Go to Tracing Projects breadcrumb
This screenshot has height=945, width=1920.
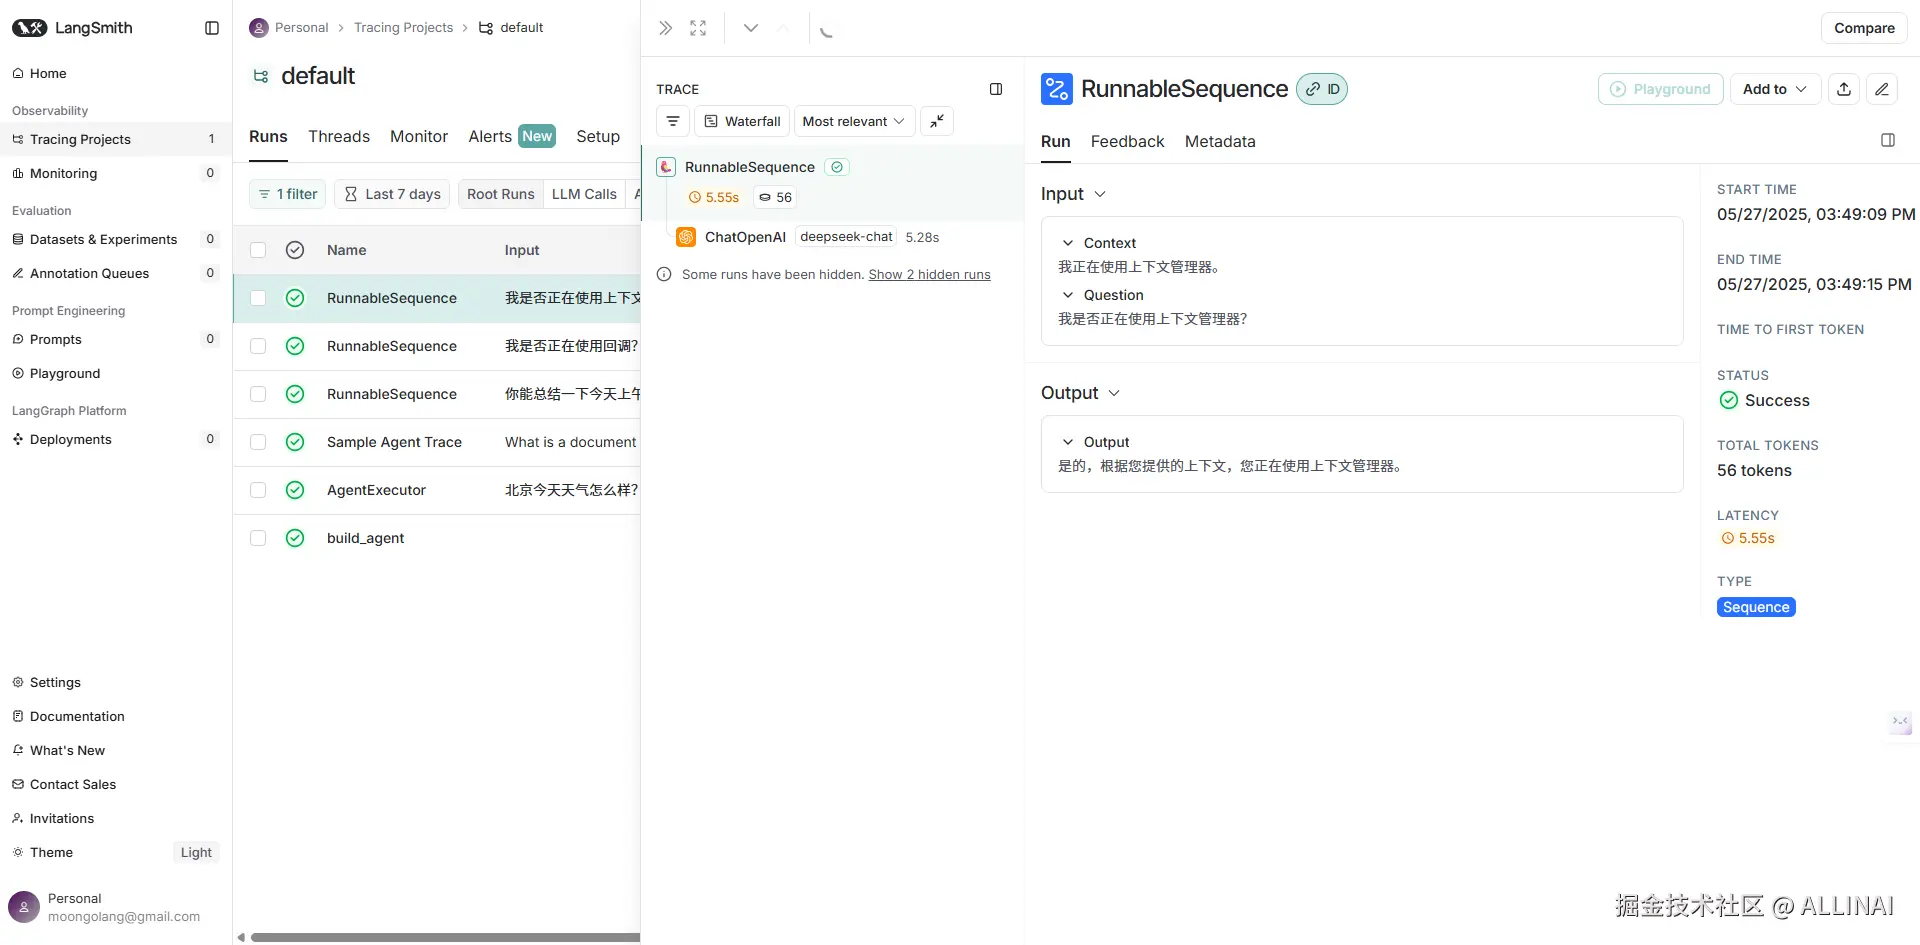tap(403, 28)
